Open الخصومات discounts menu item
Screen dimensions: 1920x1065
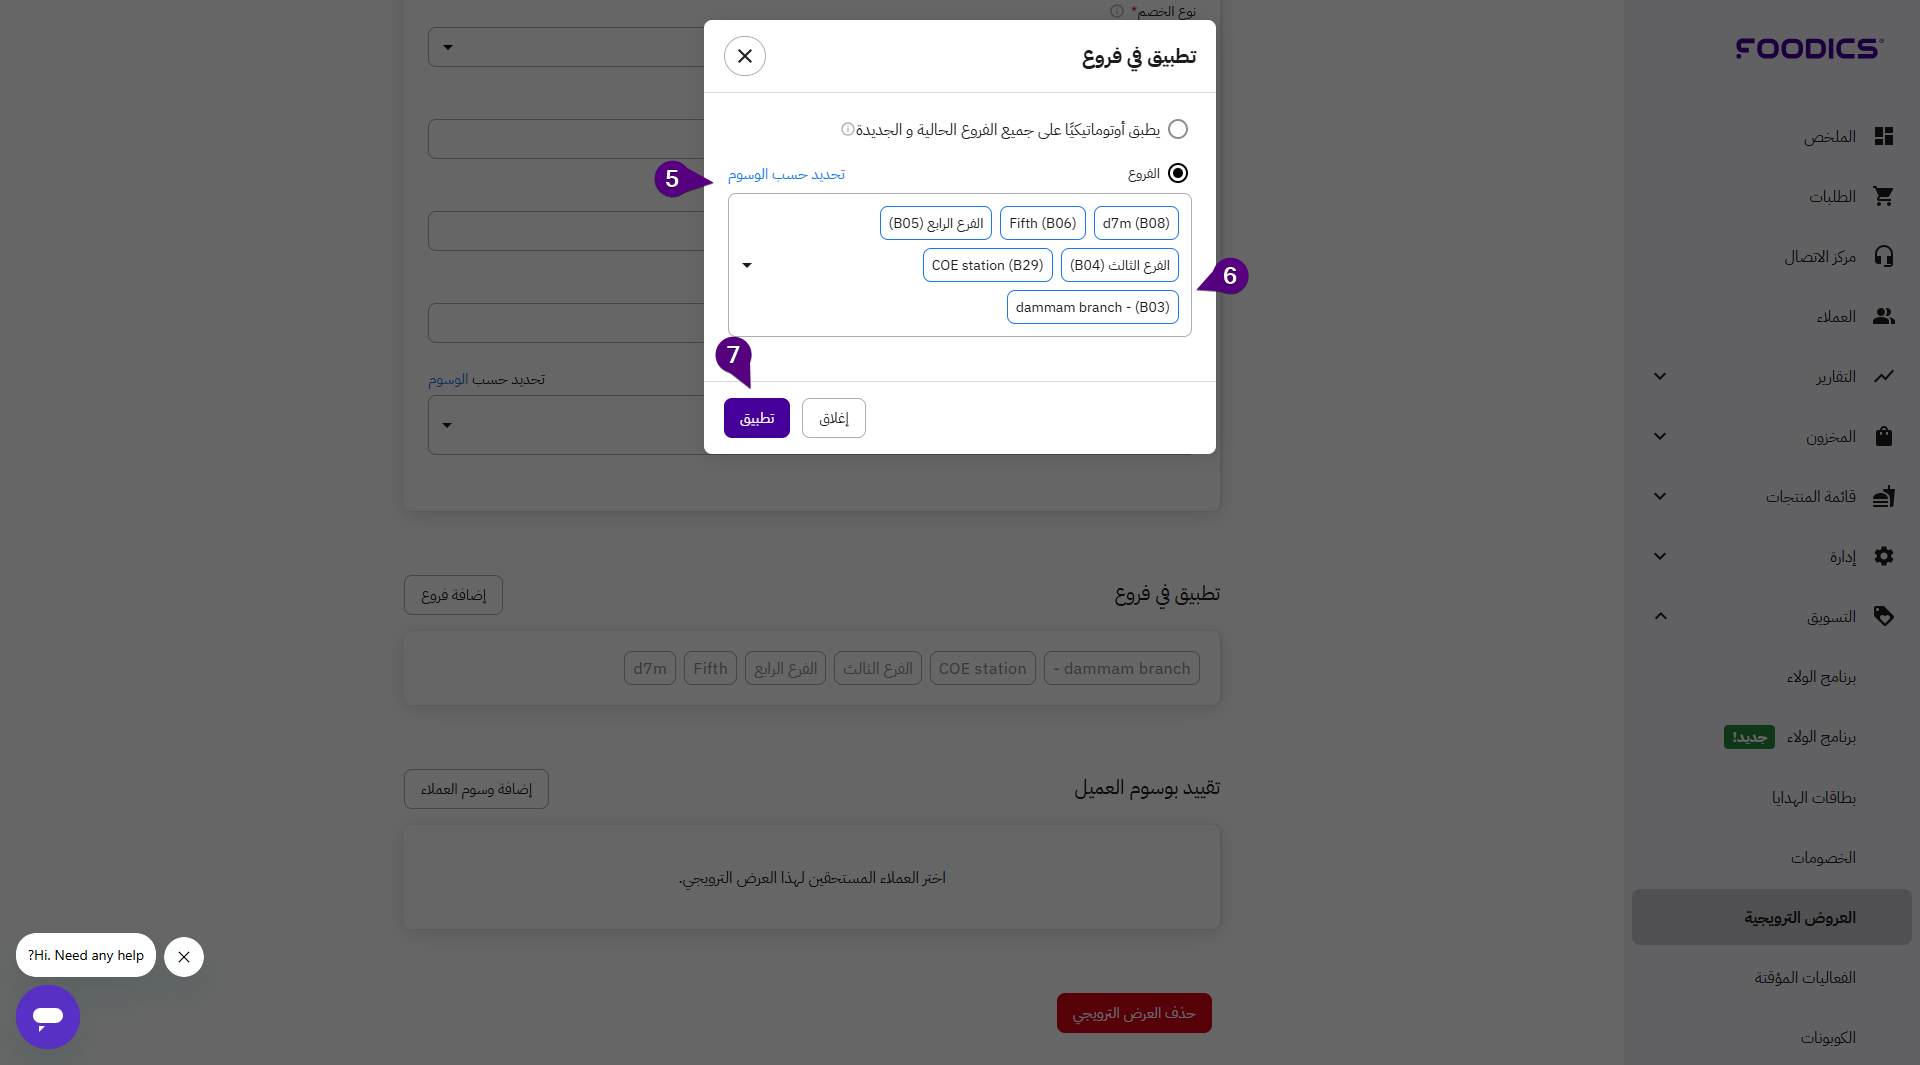point(1823,857)
